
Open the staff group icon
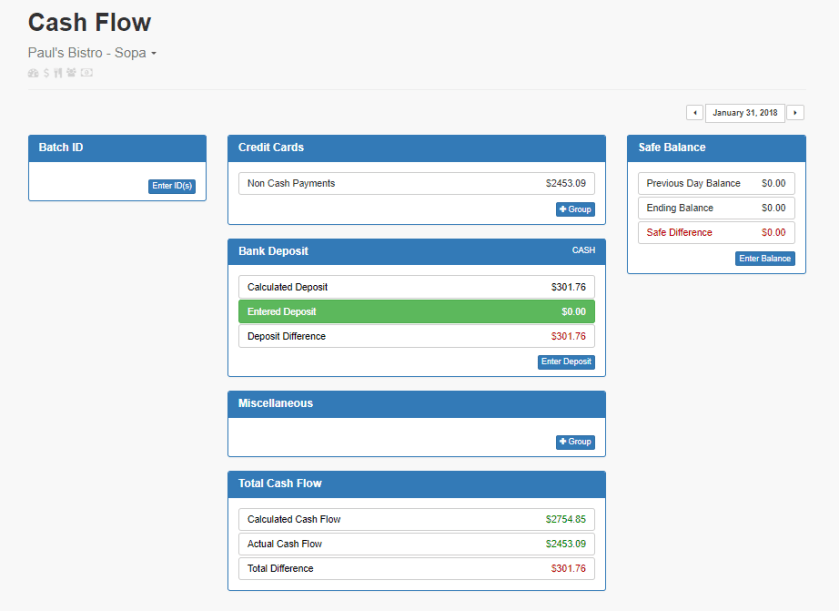pyautogui.click(x=70, y=72)
